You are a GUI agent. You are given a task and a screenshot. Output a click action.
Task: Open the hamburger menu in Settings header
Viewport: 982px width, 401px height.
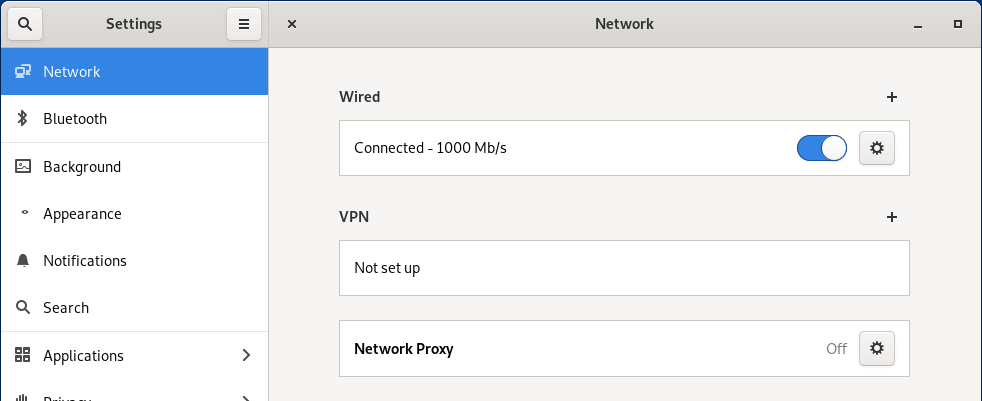coord(243,24)
